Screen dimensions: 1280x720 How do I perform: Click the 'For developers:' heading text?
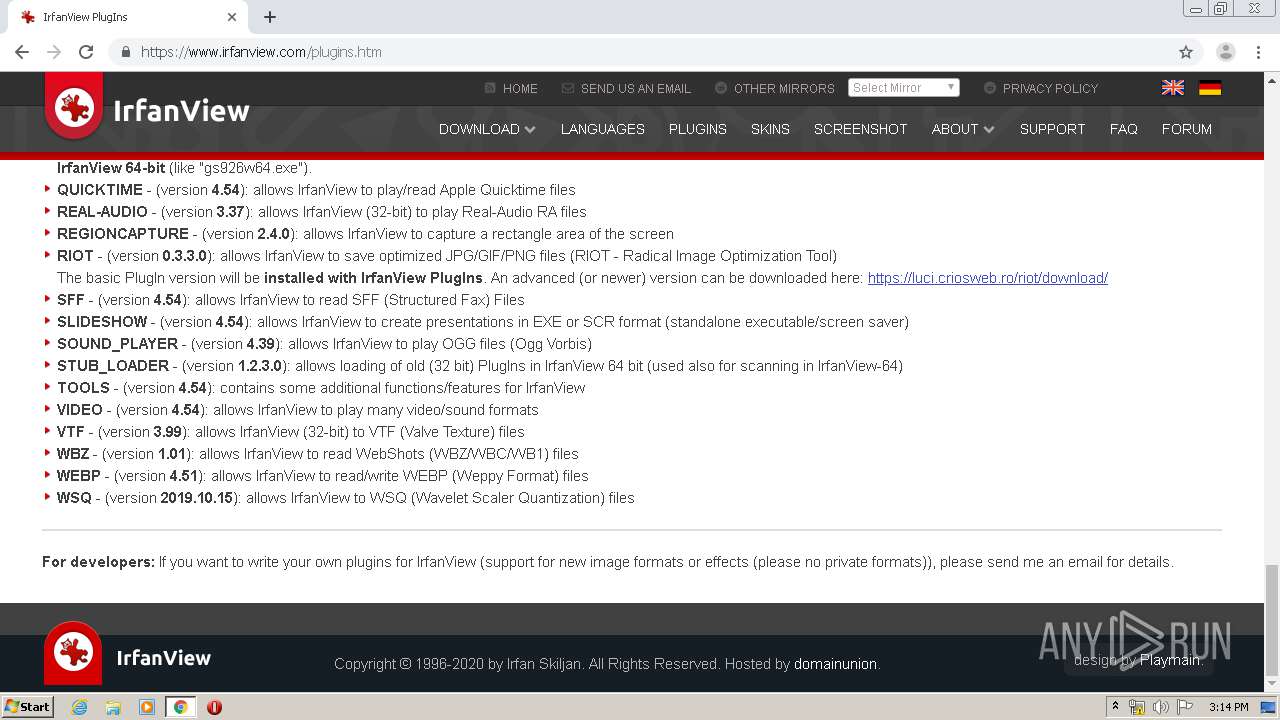(x=98, y=562)
